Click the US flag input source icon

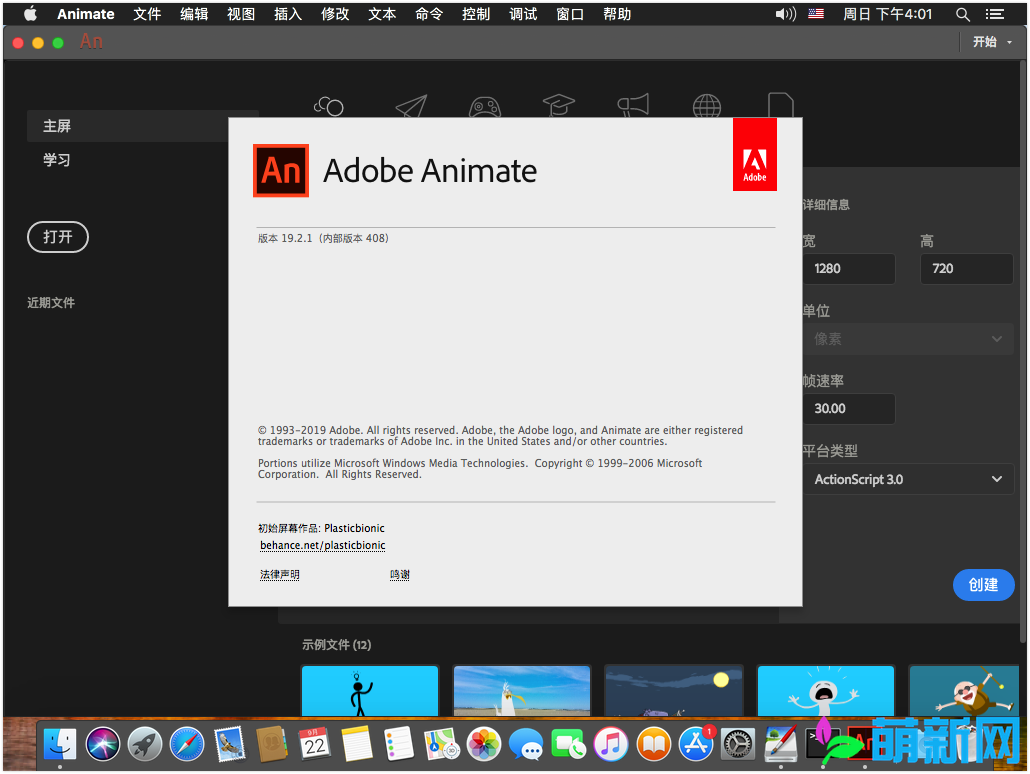click(x=816, y=13)
